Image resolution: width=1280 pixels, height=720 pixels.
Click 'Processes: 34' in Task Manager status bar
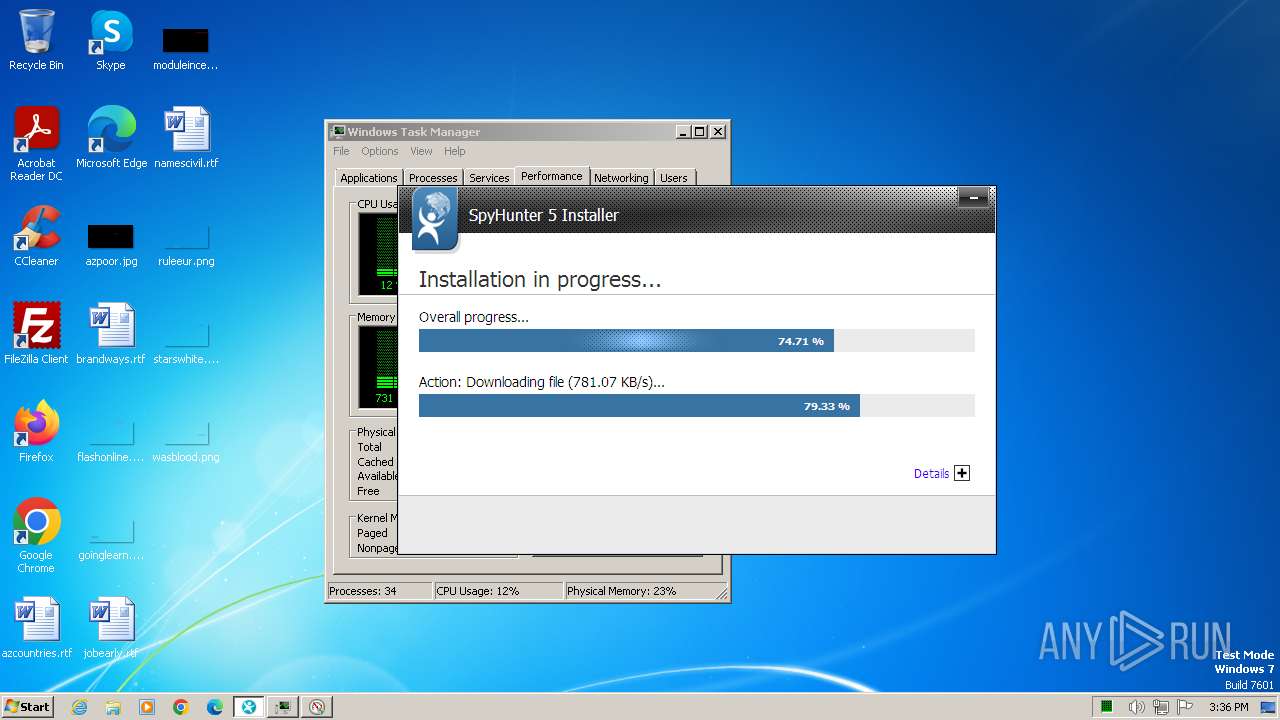(x=363, y=591)
